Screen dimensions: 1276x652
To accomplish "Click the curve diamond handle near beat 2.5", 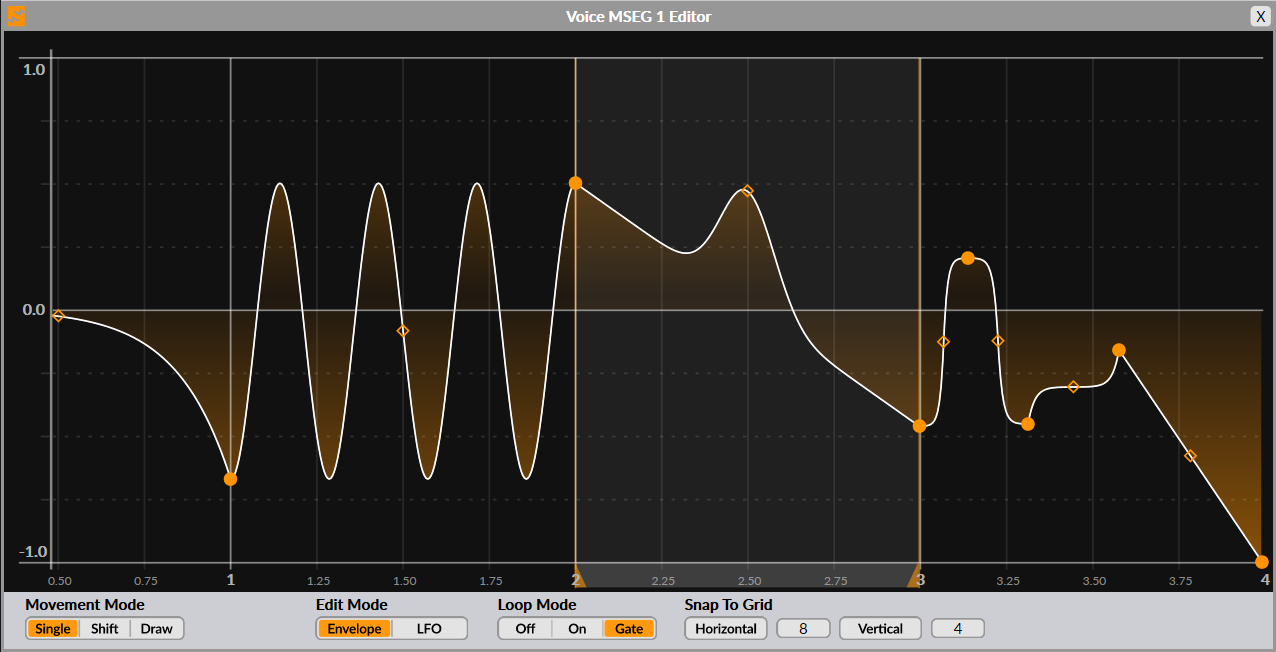I will (x=747, y=191).
